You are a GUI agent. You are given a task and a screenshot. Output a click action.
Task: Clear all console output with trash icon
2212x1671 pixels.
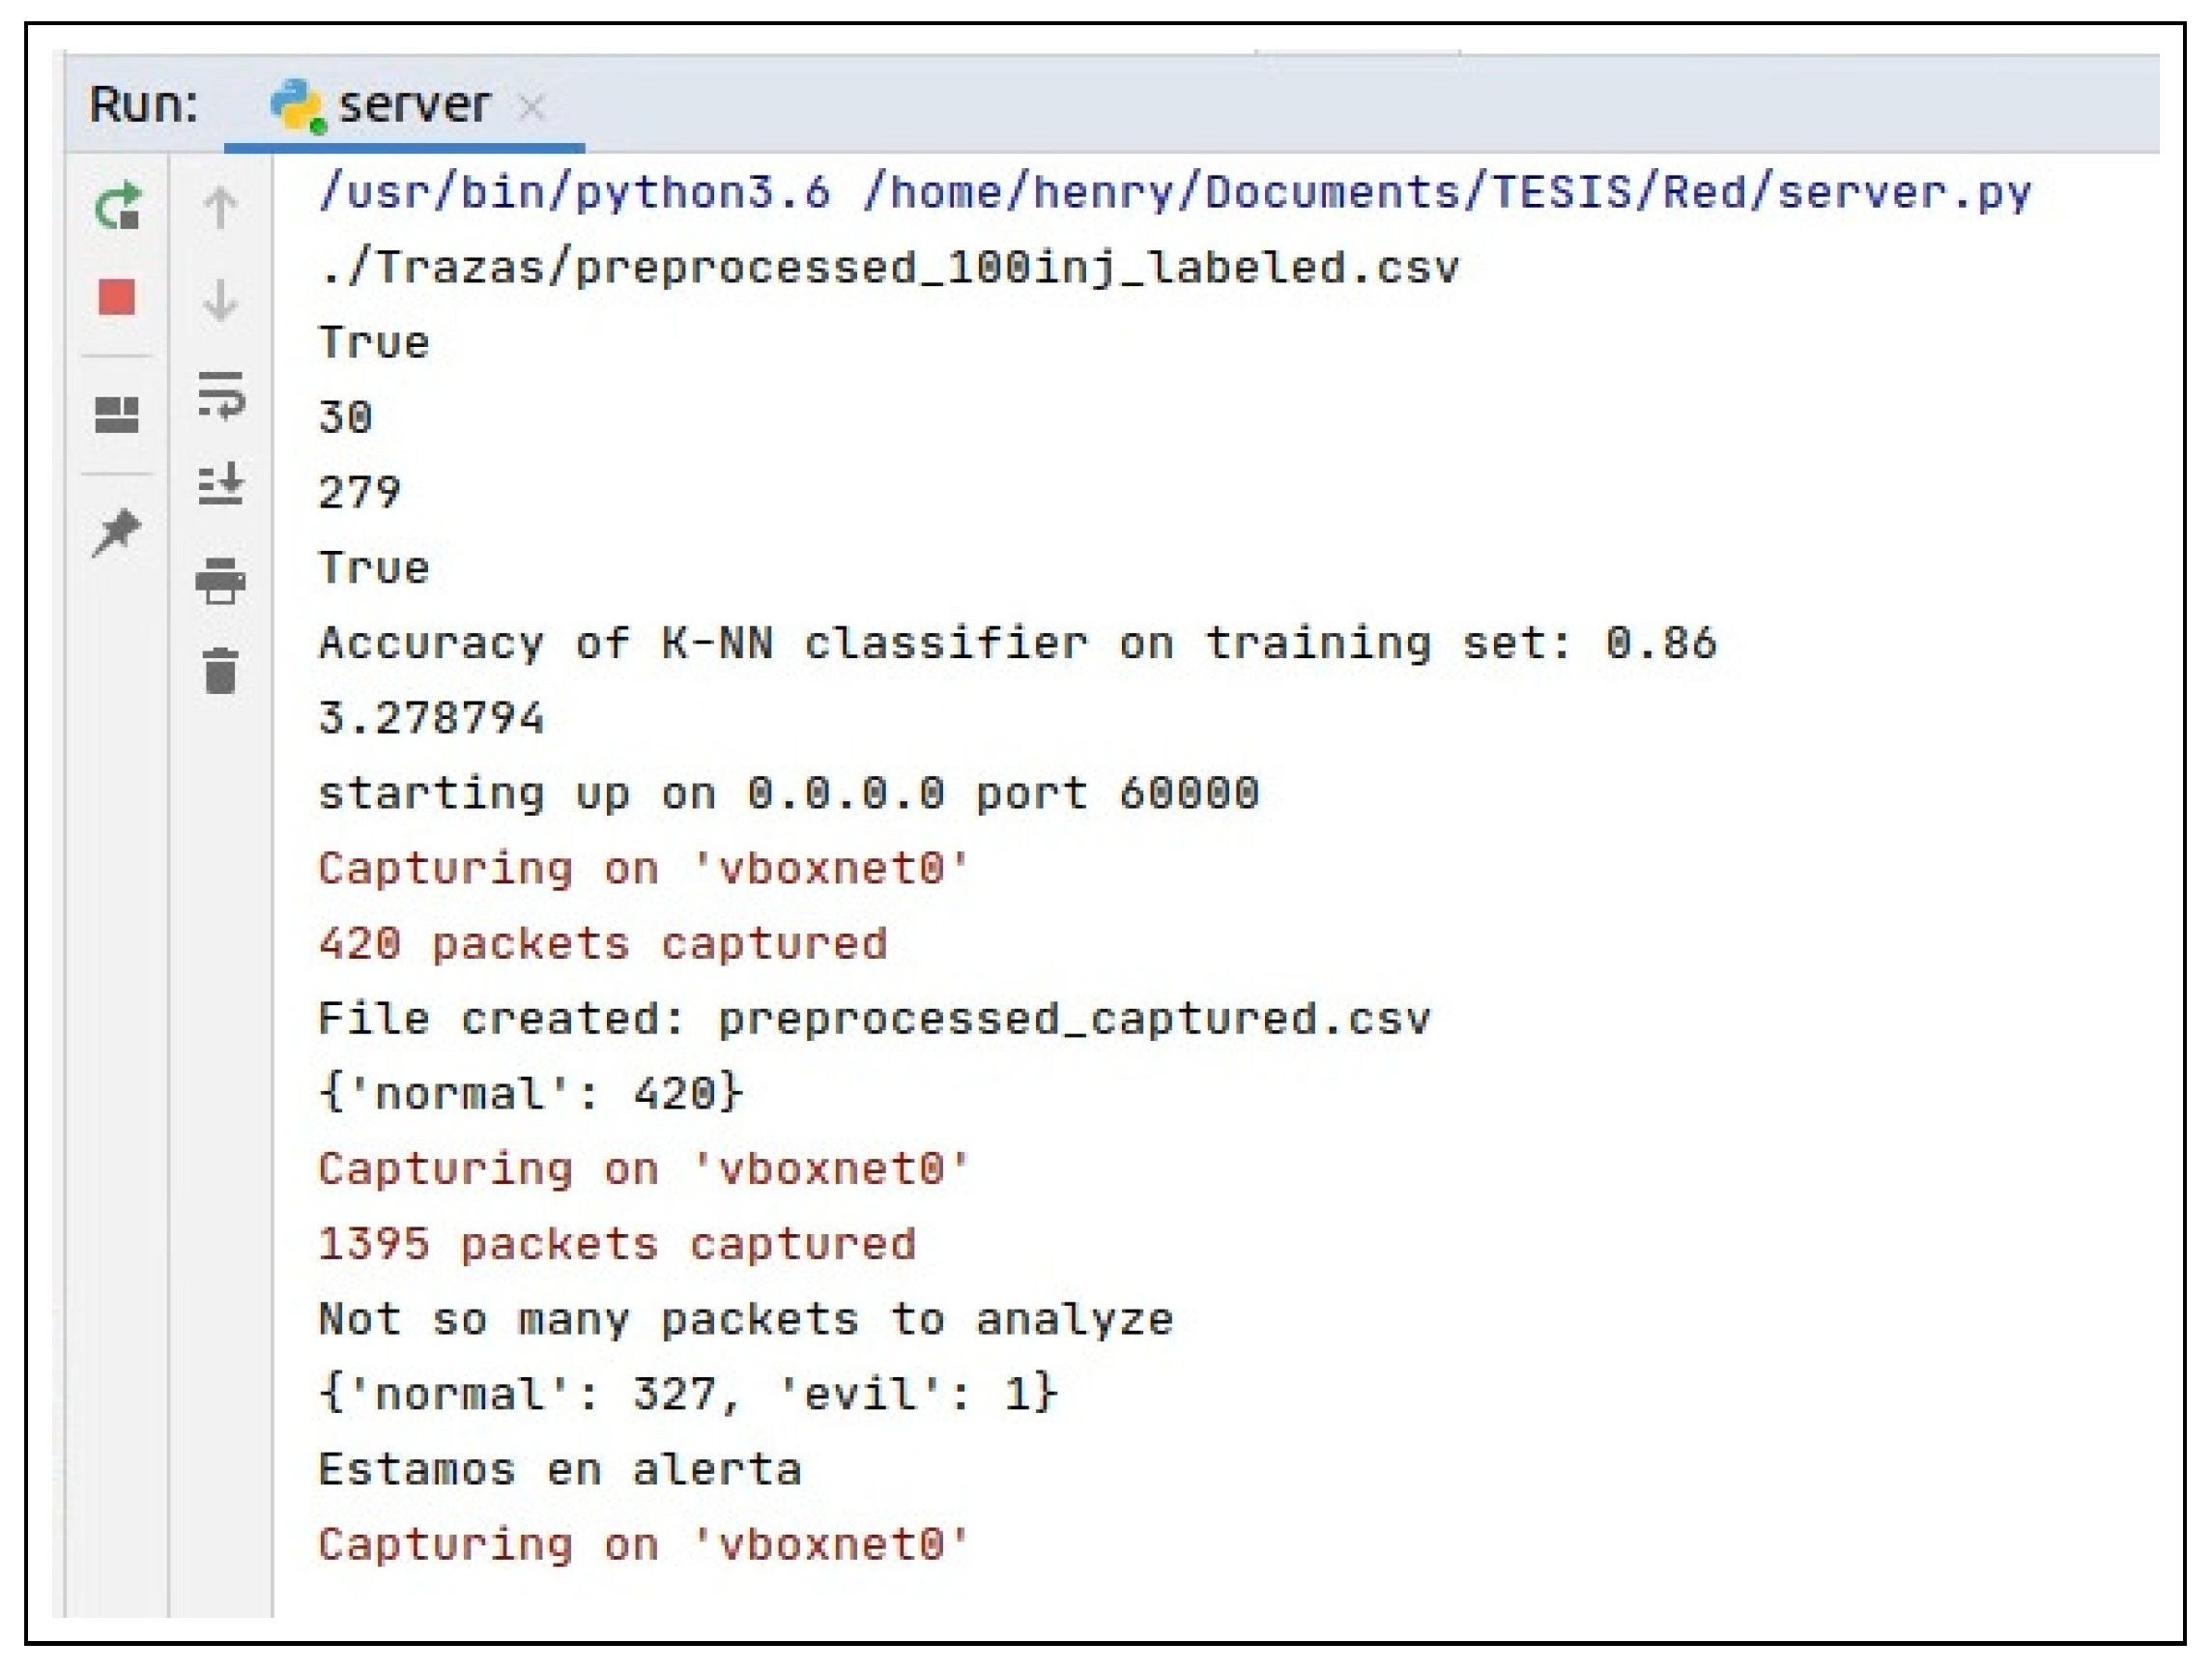[x=220, y=670]
